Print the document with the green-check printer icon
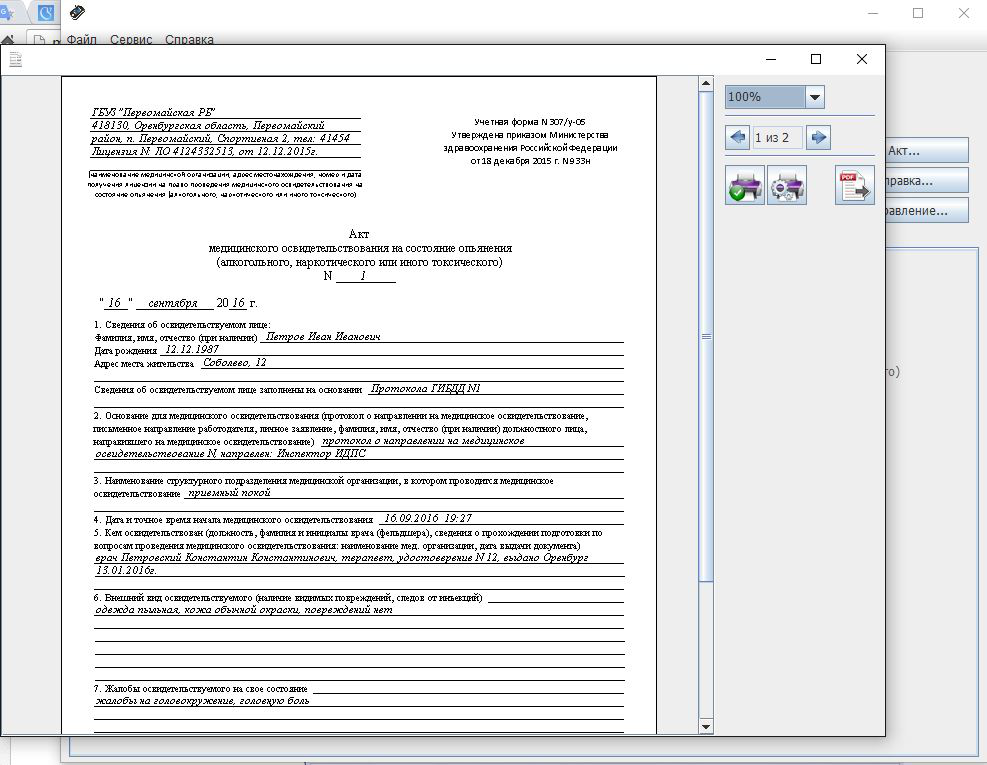Image resolution: width=987 pixels, height=765 pixels. pyautogui.click(x=744, y=186)
